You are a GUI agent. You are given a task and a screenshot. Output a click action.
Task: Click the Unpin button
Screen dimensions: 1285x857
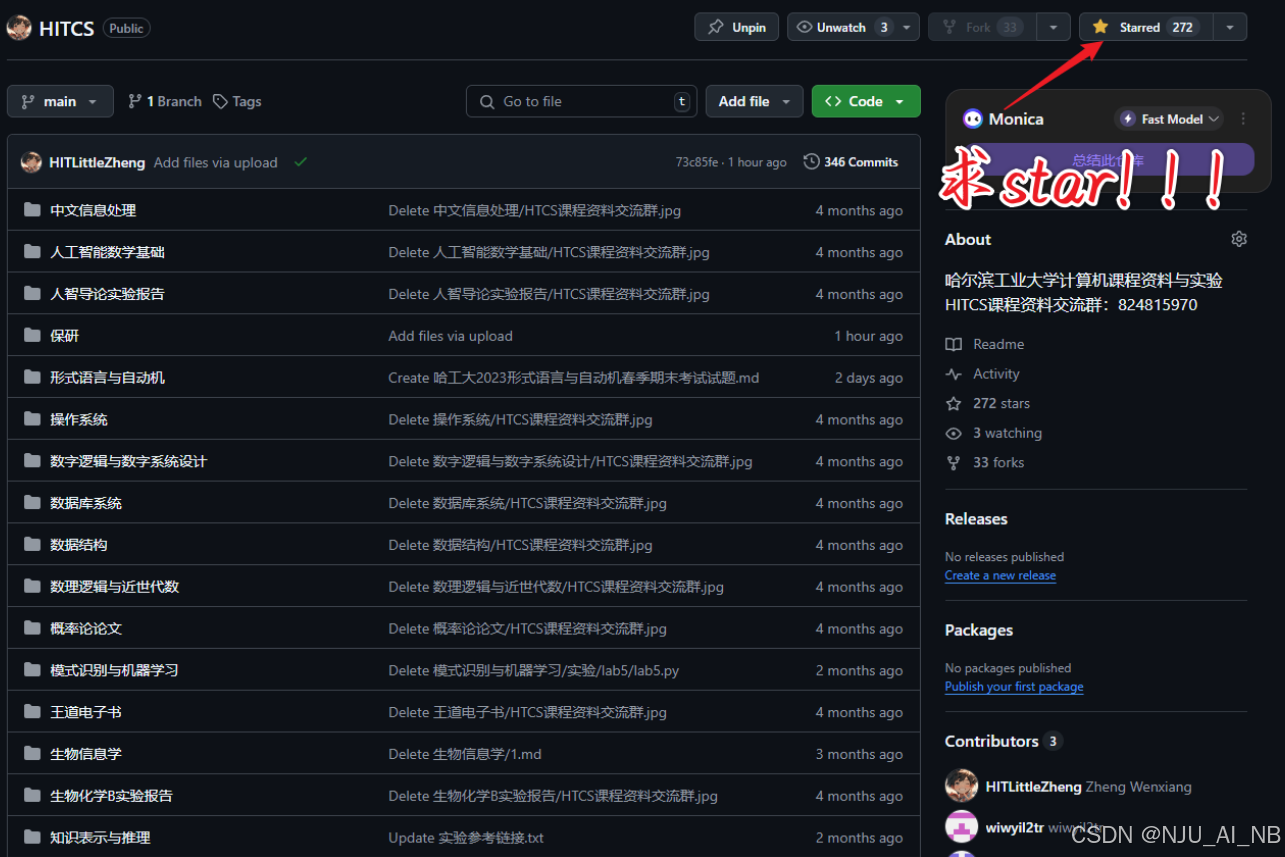coord(736,28)
